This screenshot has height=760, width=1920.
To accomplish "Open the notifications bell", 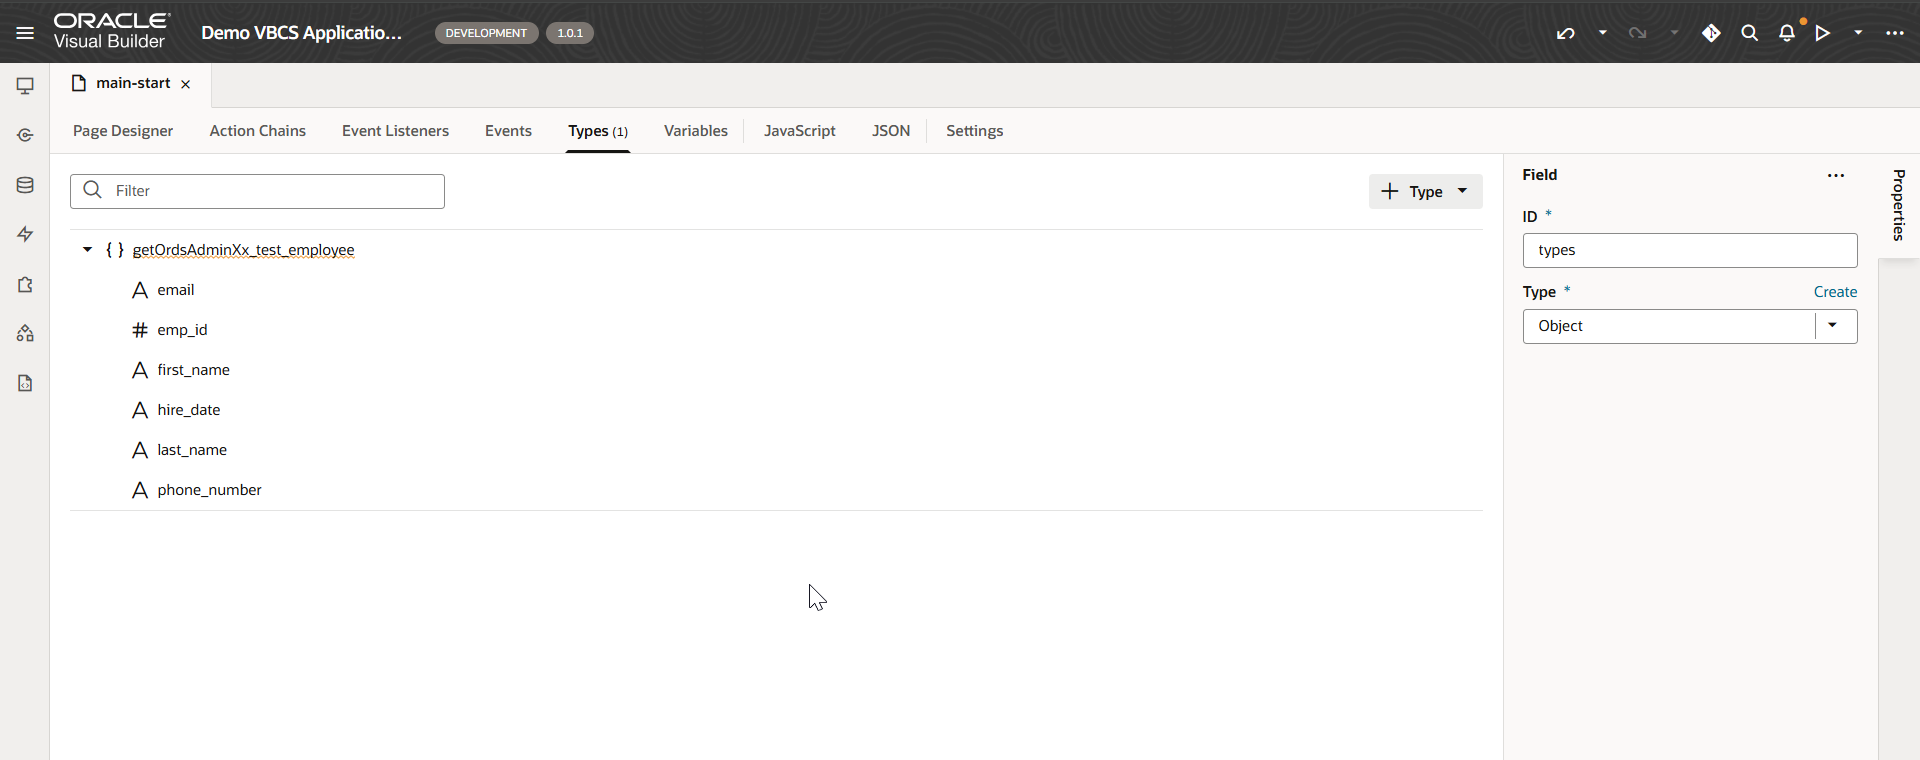I will pyautogui.click(x=1786, y=33).
